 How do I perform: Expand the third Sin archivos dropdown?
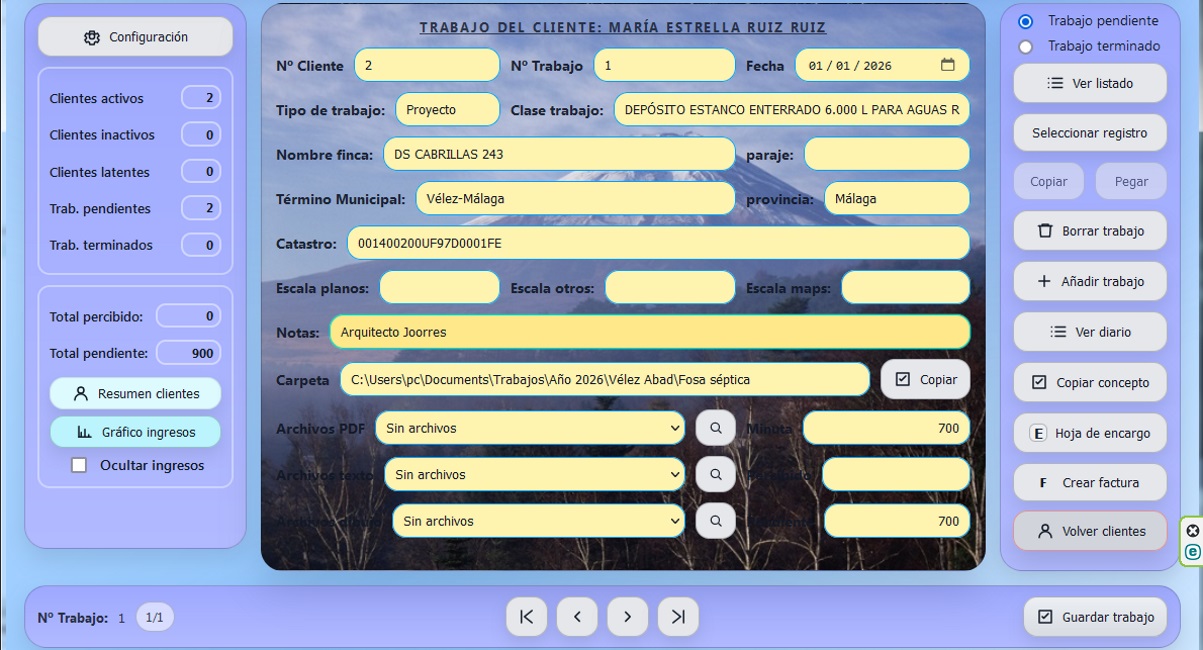tap(538, 521)
